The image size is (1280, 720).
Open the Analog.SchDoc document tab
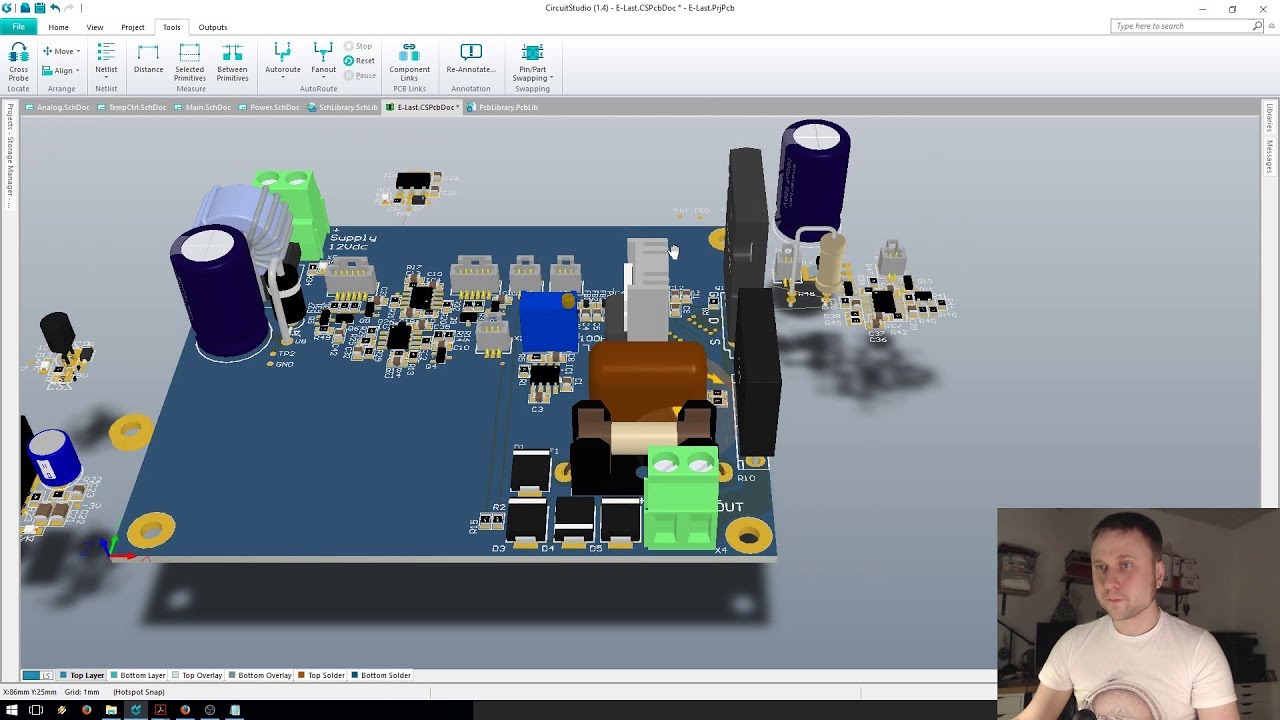(58, 107)
